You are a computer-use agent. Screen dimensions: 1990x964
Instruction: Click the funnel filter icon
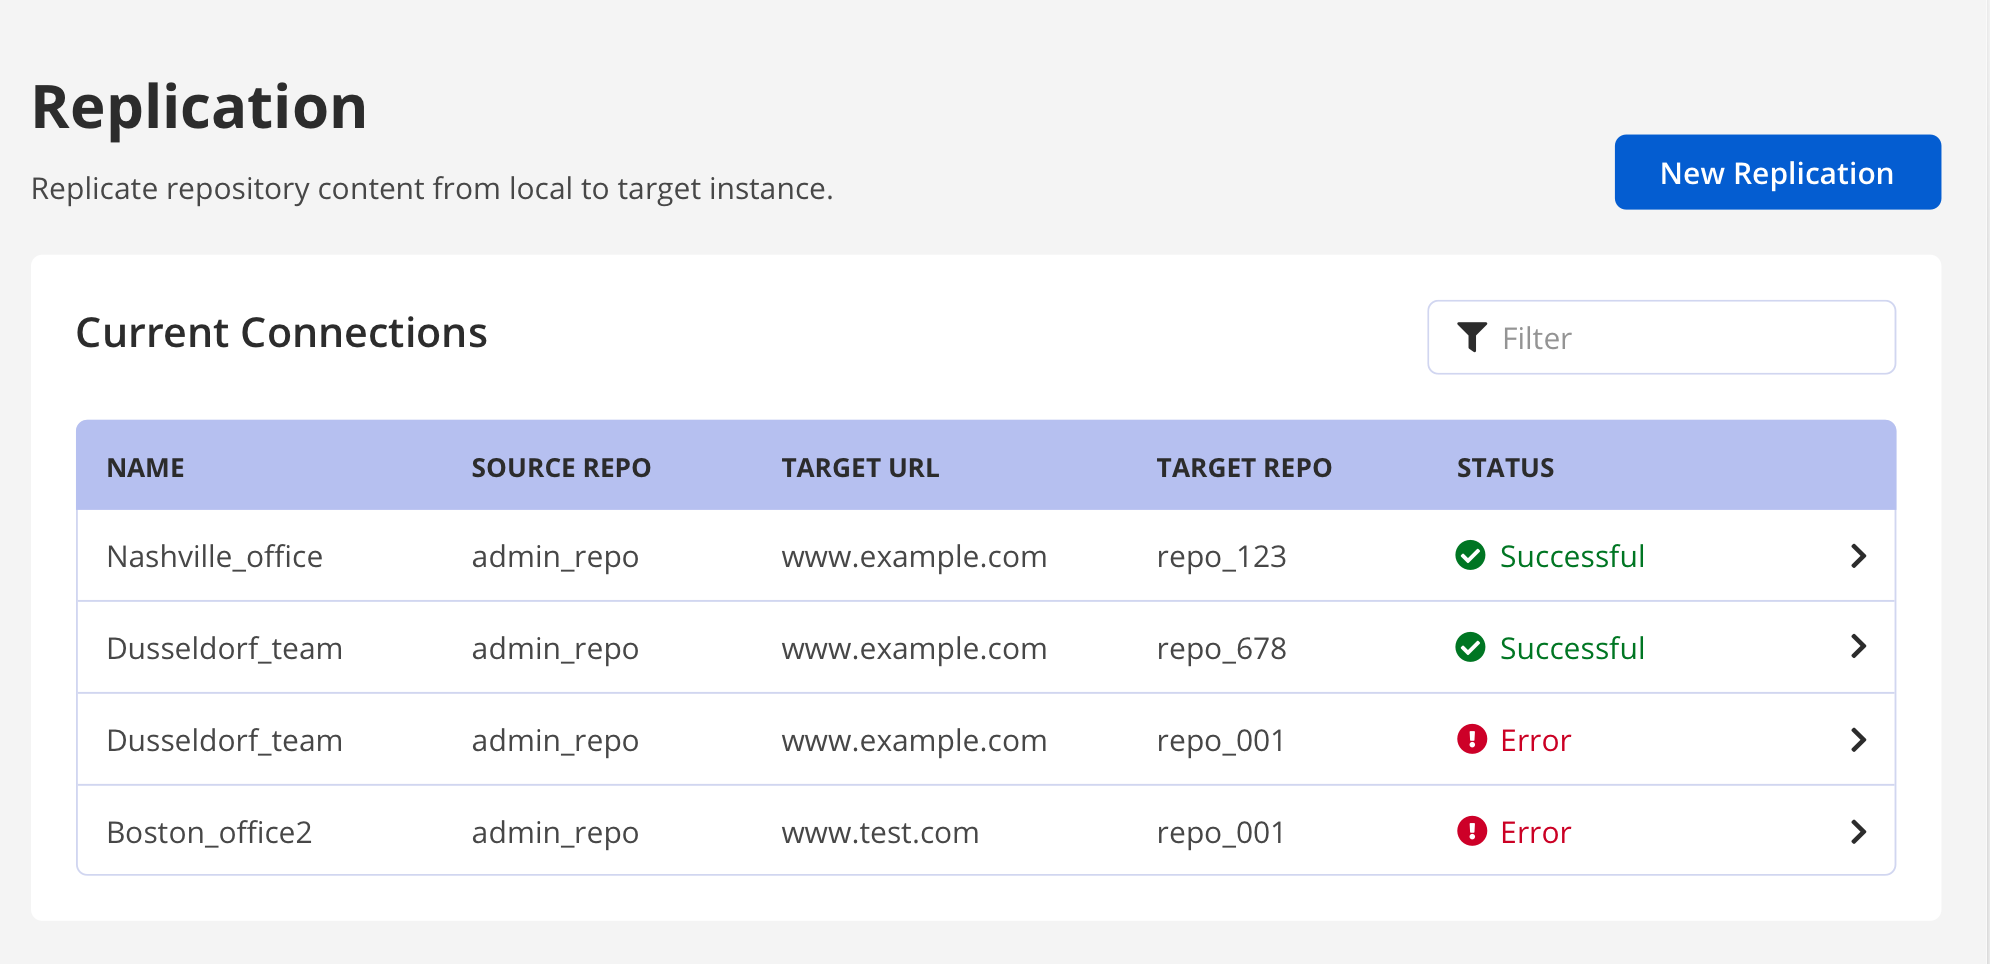click(x=1471, y=338)
